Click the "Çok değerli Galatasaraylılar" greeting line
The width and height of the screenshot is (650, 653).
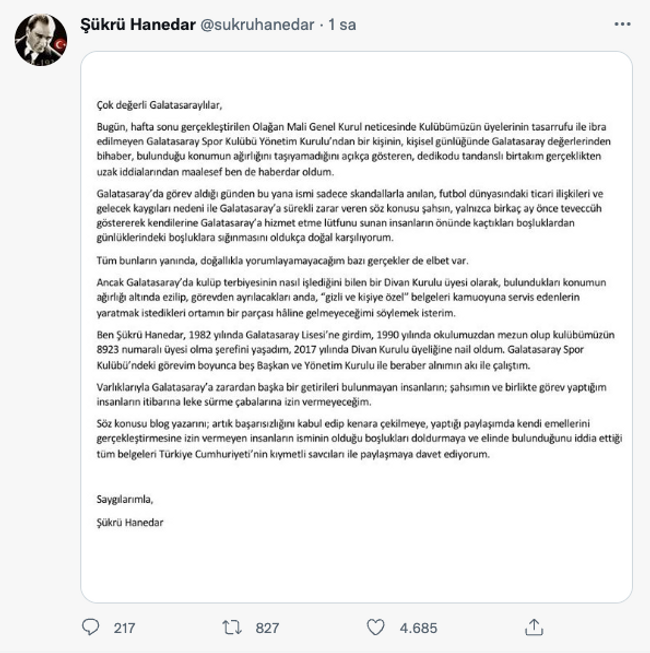pyautogui.click(x=159, y=105)
